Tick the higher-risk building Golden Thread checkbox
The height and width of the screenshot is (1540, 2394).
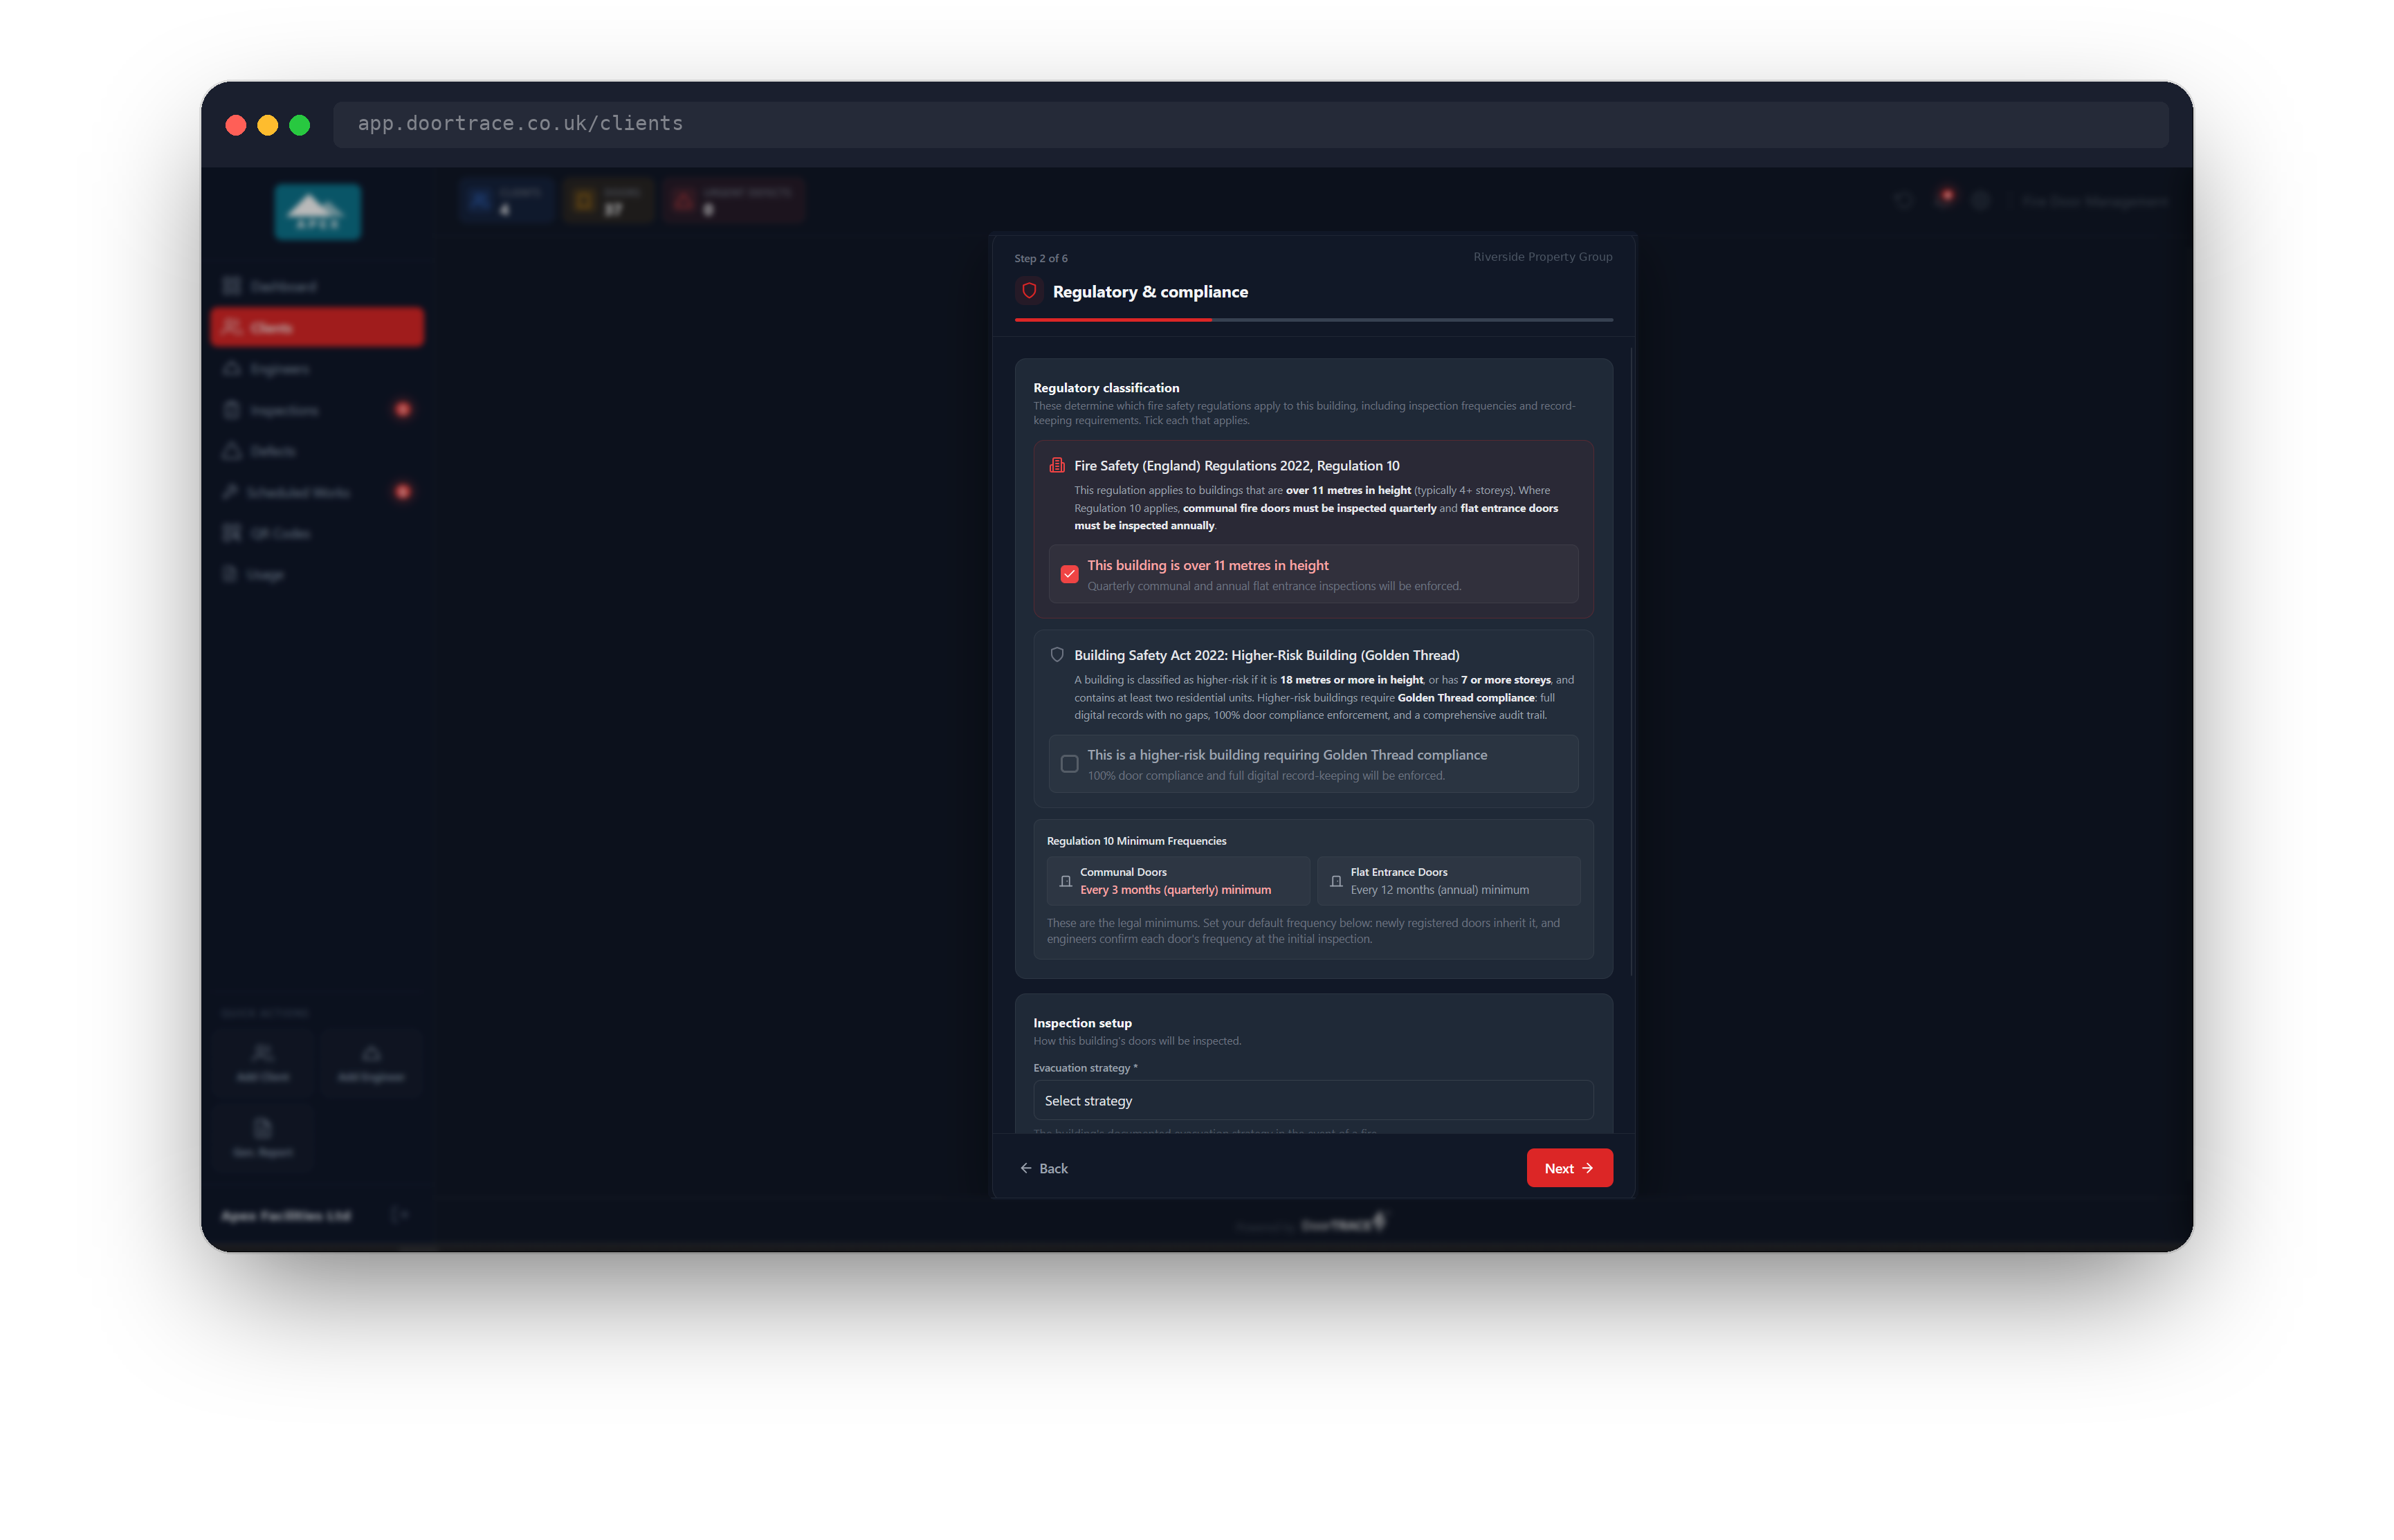click(x=1069, y=764)
